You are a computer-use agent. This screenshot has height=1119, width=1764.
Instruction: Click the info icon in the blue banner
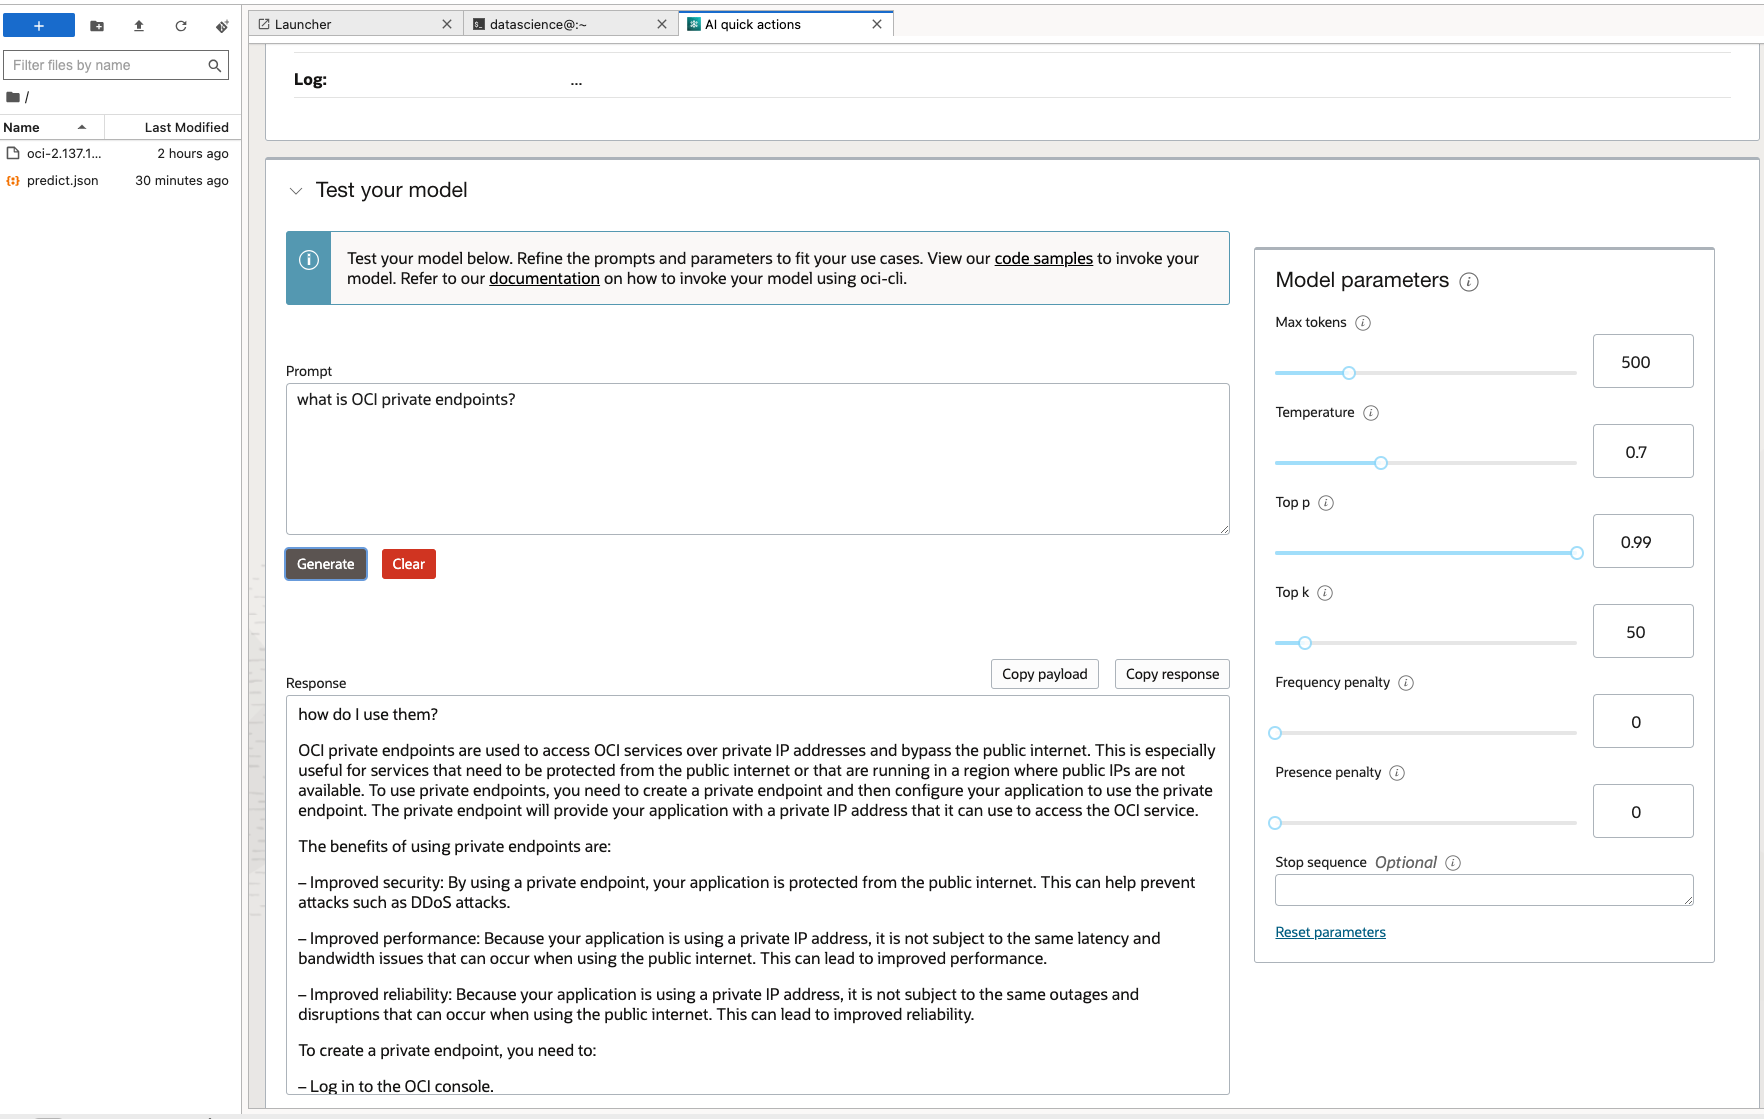(x=309, y=260)
